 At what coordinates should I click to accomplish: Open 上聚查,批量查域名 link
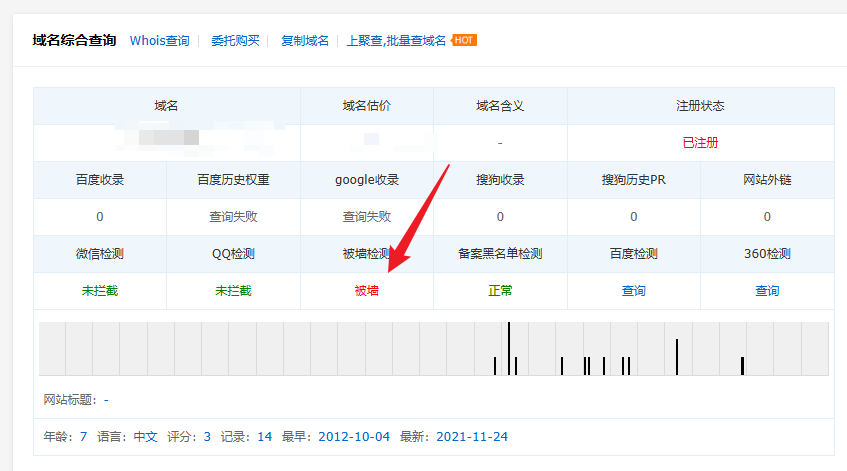pos(396,41)
